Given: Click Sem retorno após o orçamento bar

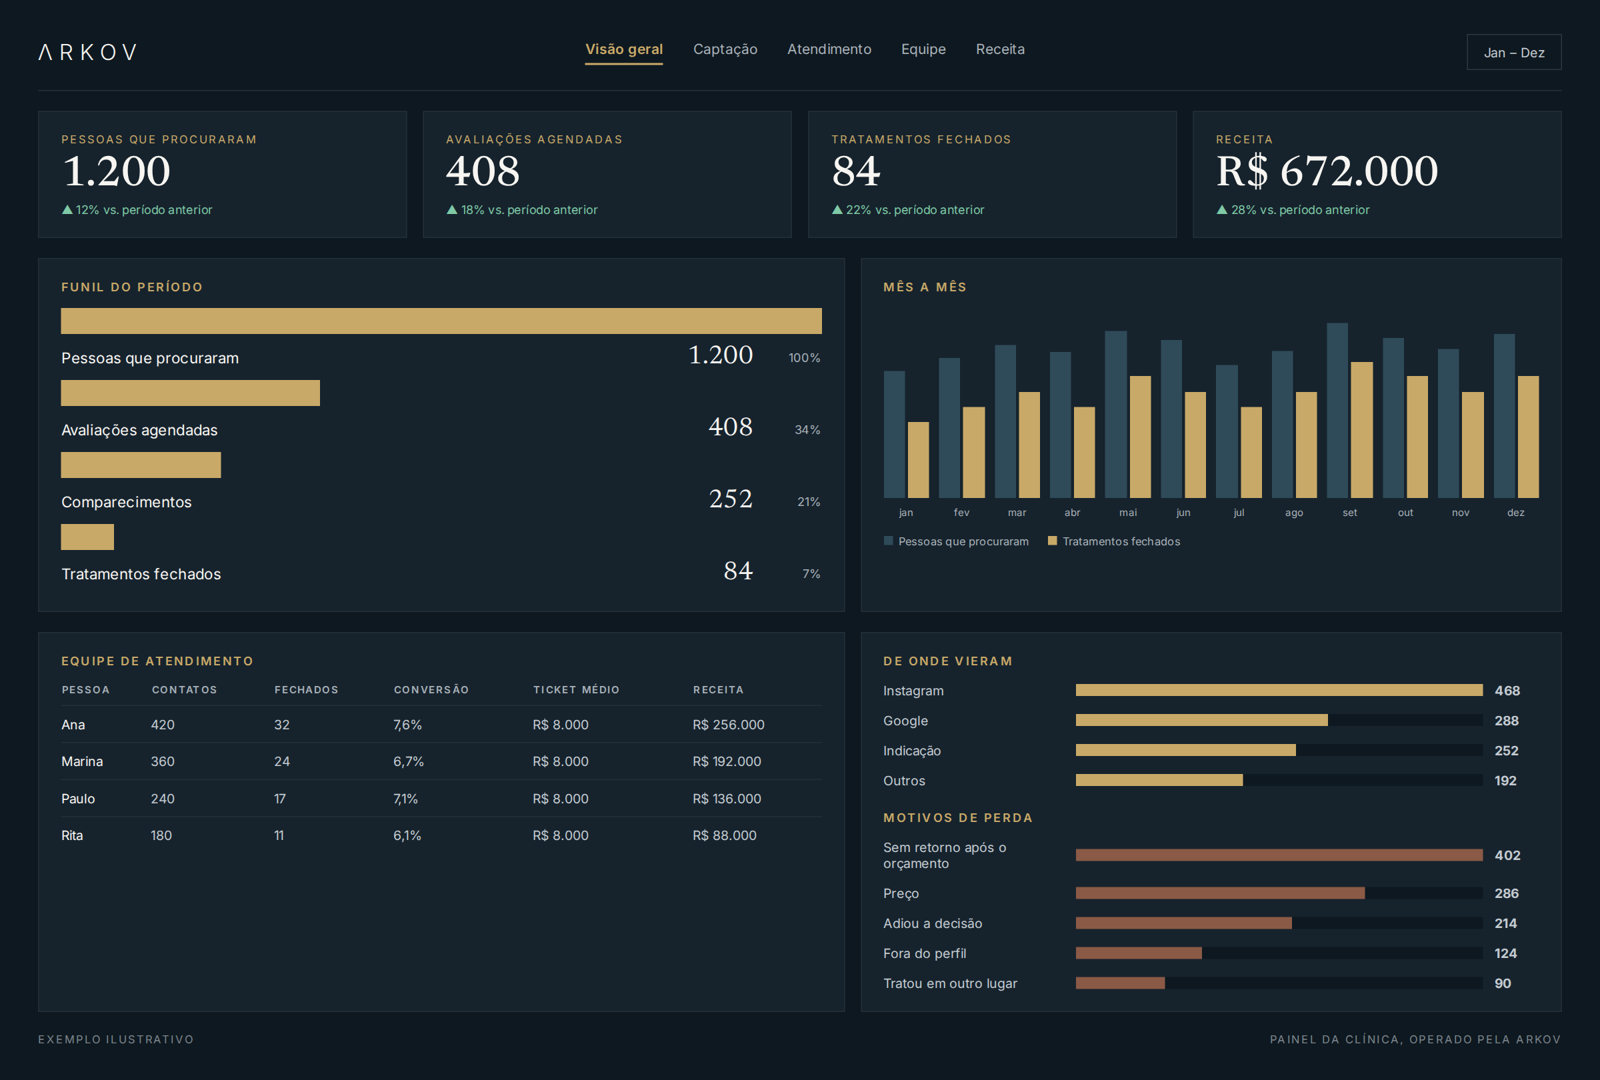Looking at the screenshot, I should tap(1279, 855).
